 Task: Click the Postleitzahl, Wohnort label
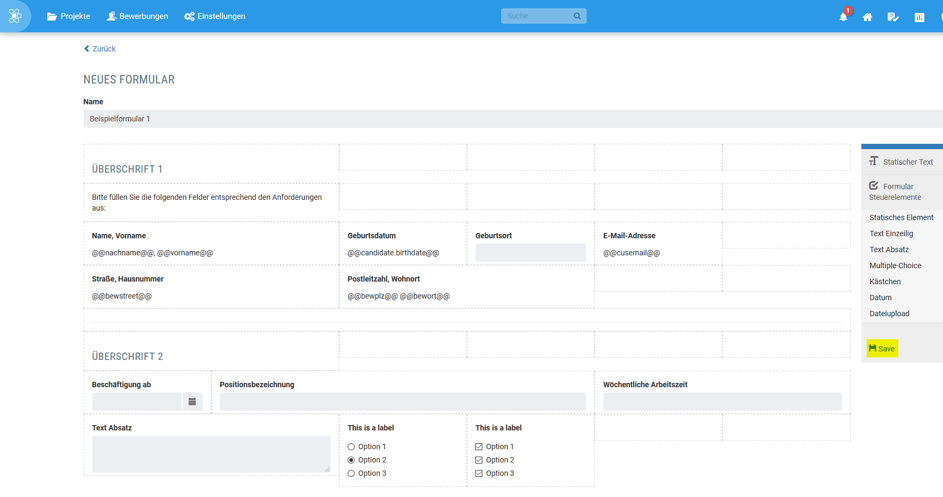[x=384, y=279]
